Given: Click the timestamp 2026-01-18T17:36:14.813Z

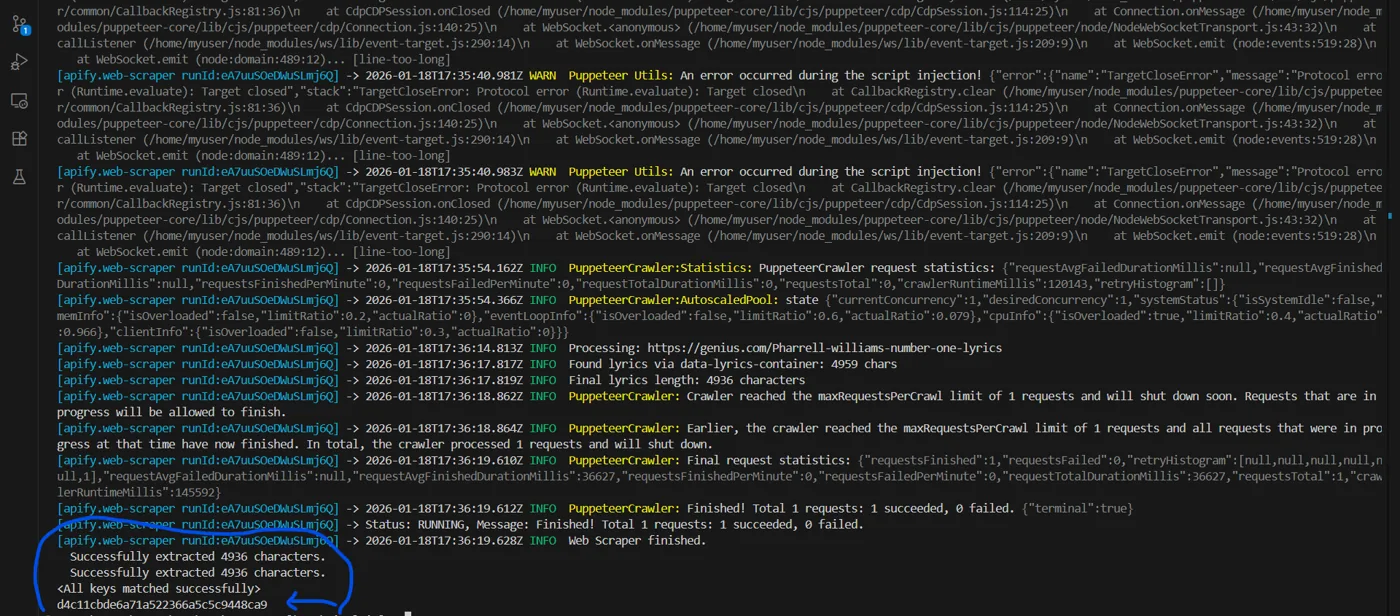Looking at the screenshot, I should (444, 348).
